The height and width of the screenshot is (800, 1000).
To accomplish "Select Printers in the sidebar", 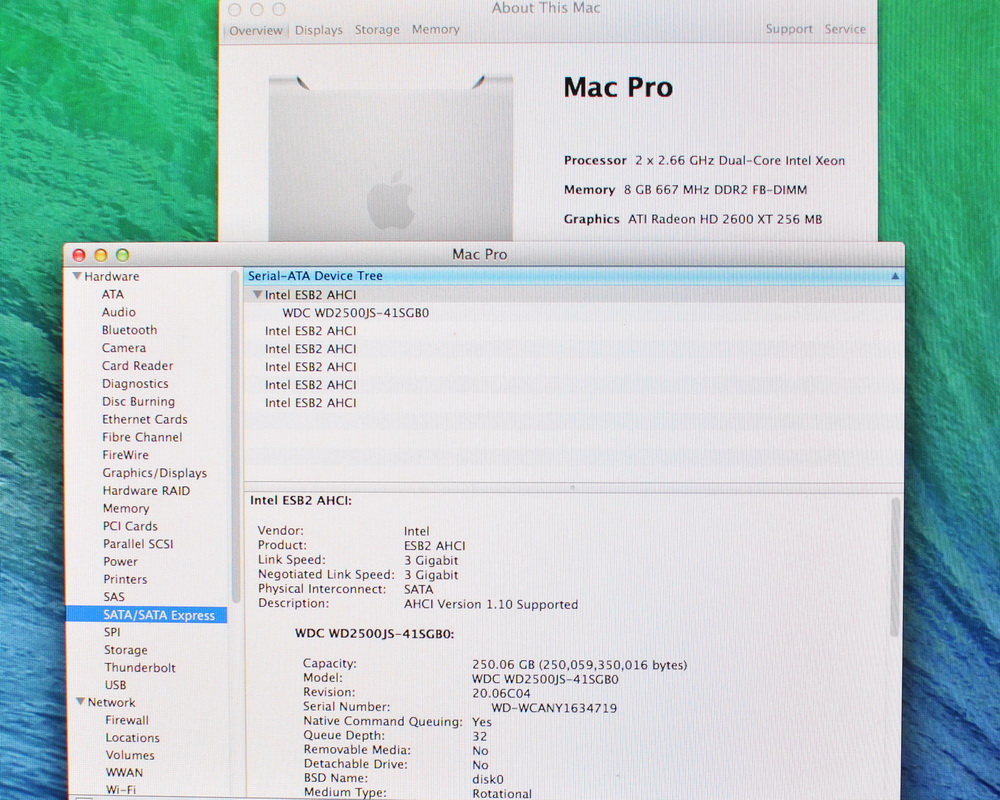I will [x=126, y=579].
